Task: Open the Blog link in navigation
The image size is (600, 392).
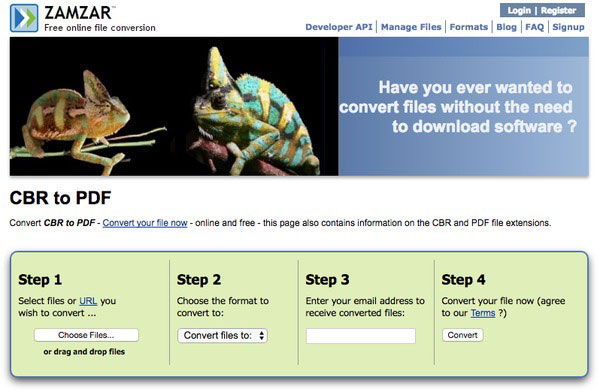Action: pyautogui.click(x=506, y=27)
